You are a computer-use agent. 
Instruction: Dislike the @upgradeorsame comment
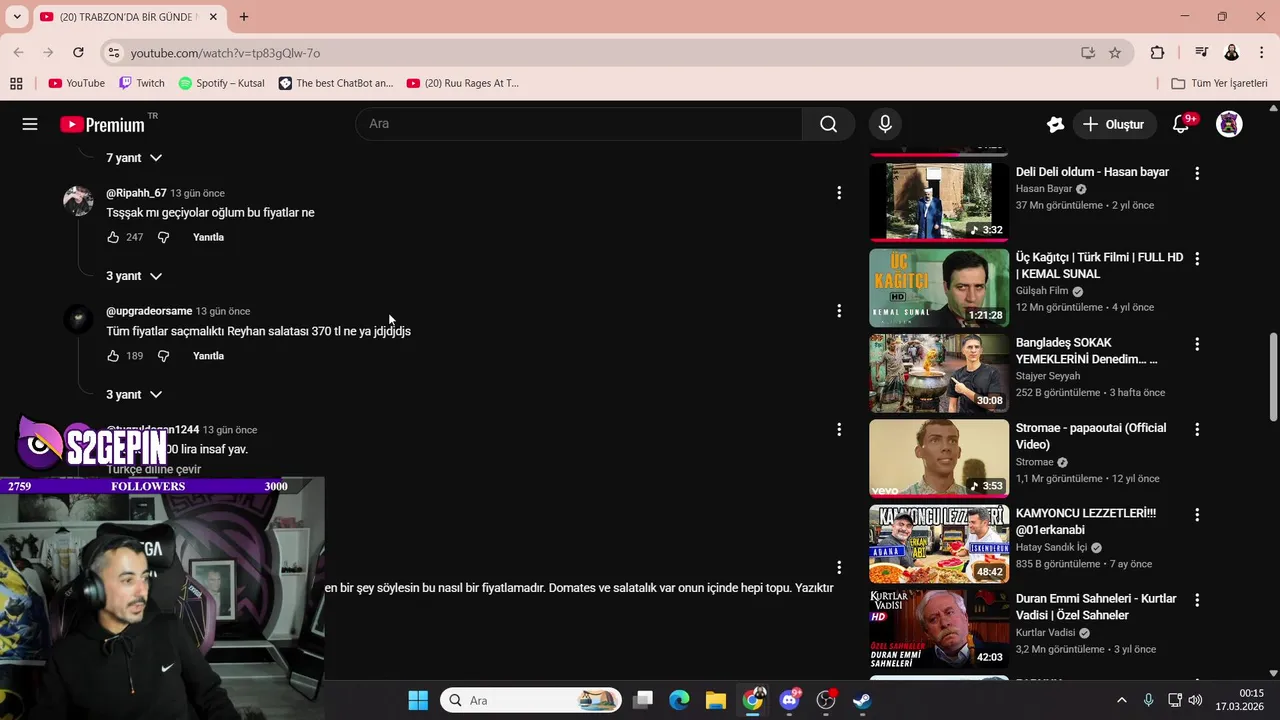coord(163,356)
